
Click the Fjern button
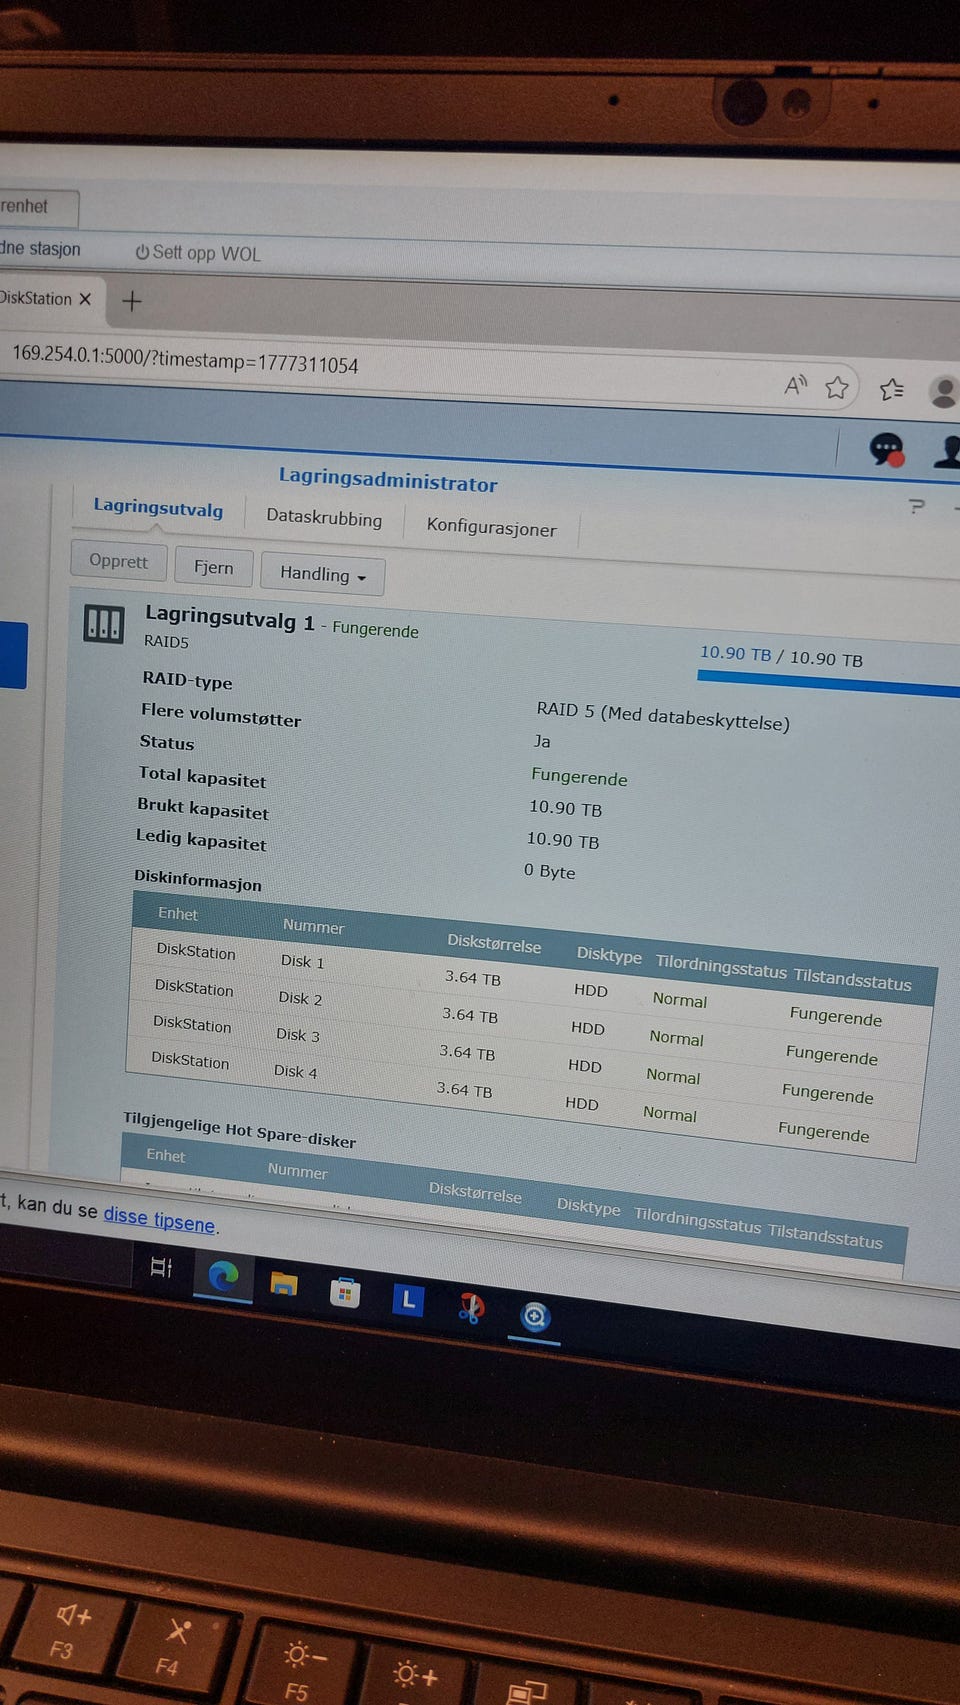coord(213,567)
